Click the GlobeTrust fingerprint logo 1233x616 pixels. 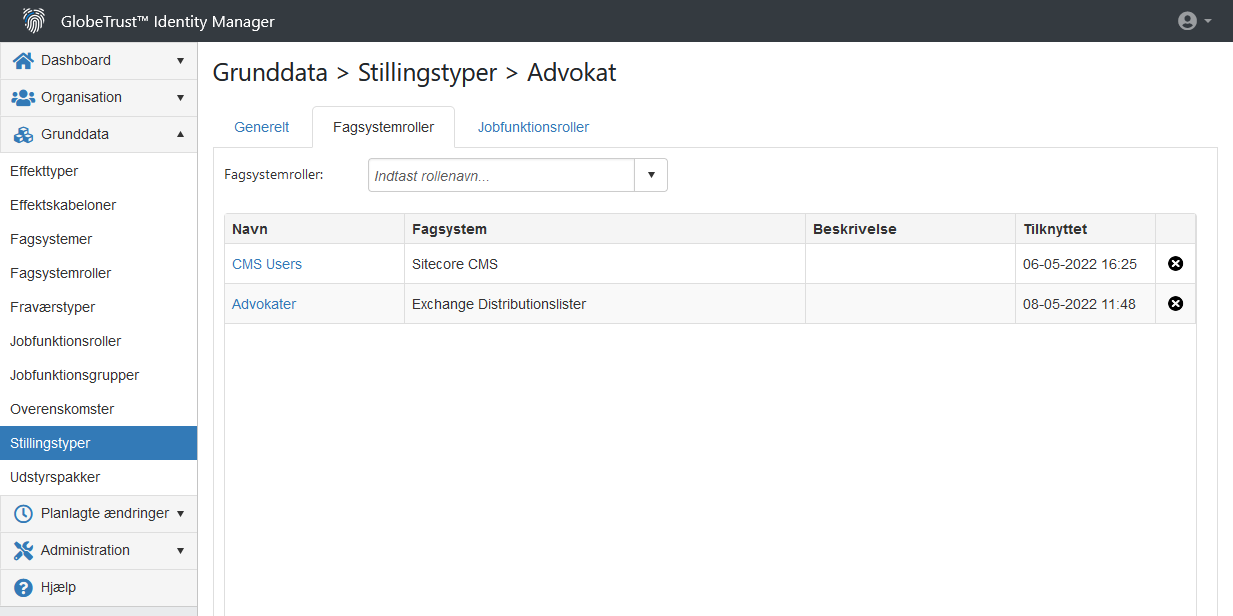[x=34, y=21]
